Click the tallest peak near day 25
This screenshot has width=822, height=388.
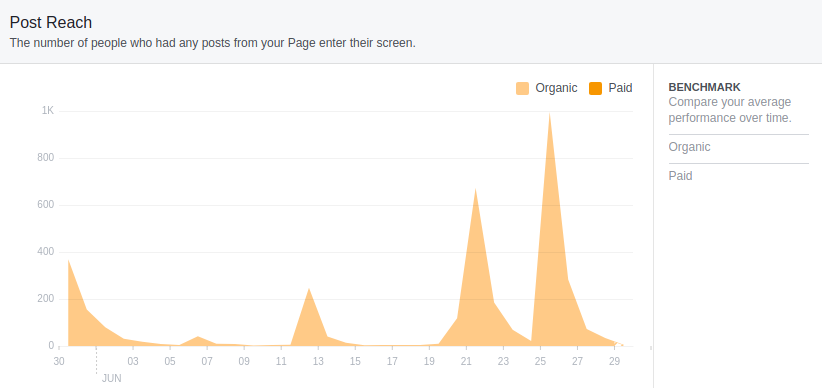pyautogui.click(x=549, y=113)
